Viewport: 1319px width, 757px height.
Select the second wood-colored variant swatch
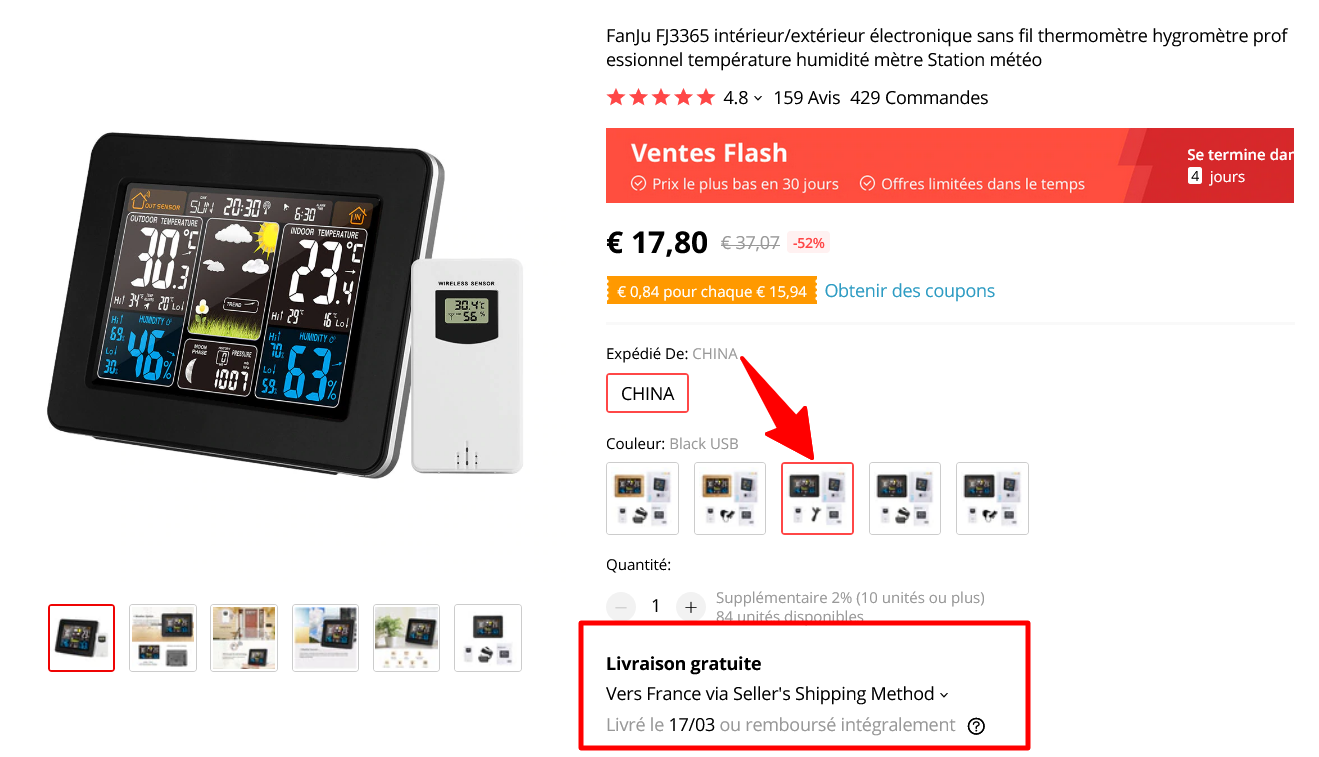(730, 498)
